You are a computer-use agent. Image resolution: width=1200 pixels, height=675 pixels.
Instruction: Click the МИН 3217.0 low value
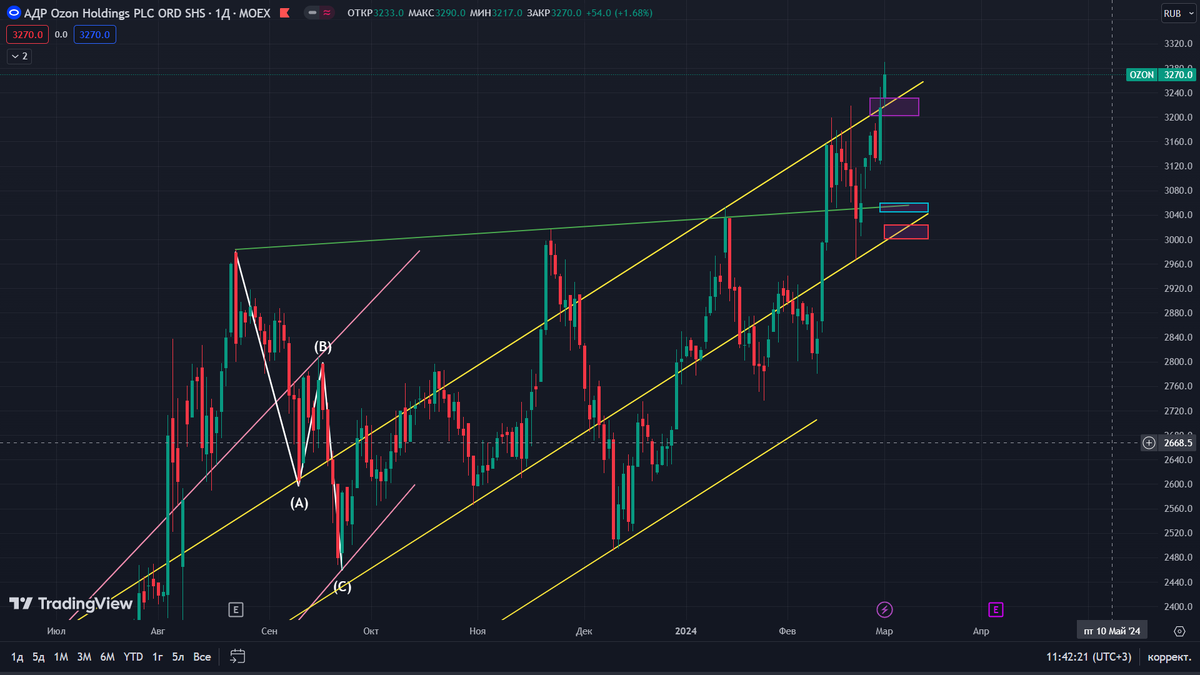click(495, 14)
